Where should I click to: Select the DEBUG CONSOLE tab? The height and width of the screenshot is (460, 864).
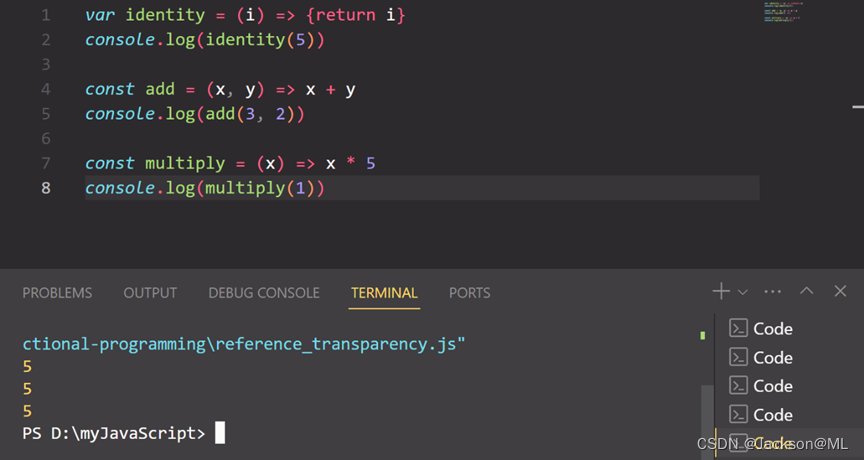pos(264,293)
